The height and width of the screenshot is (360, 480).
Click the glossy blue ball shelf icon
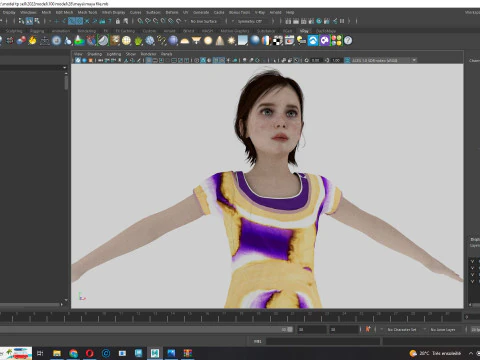pos(255,41)
